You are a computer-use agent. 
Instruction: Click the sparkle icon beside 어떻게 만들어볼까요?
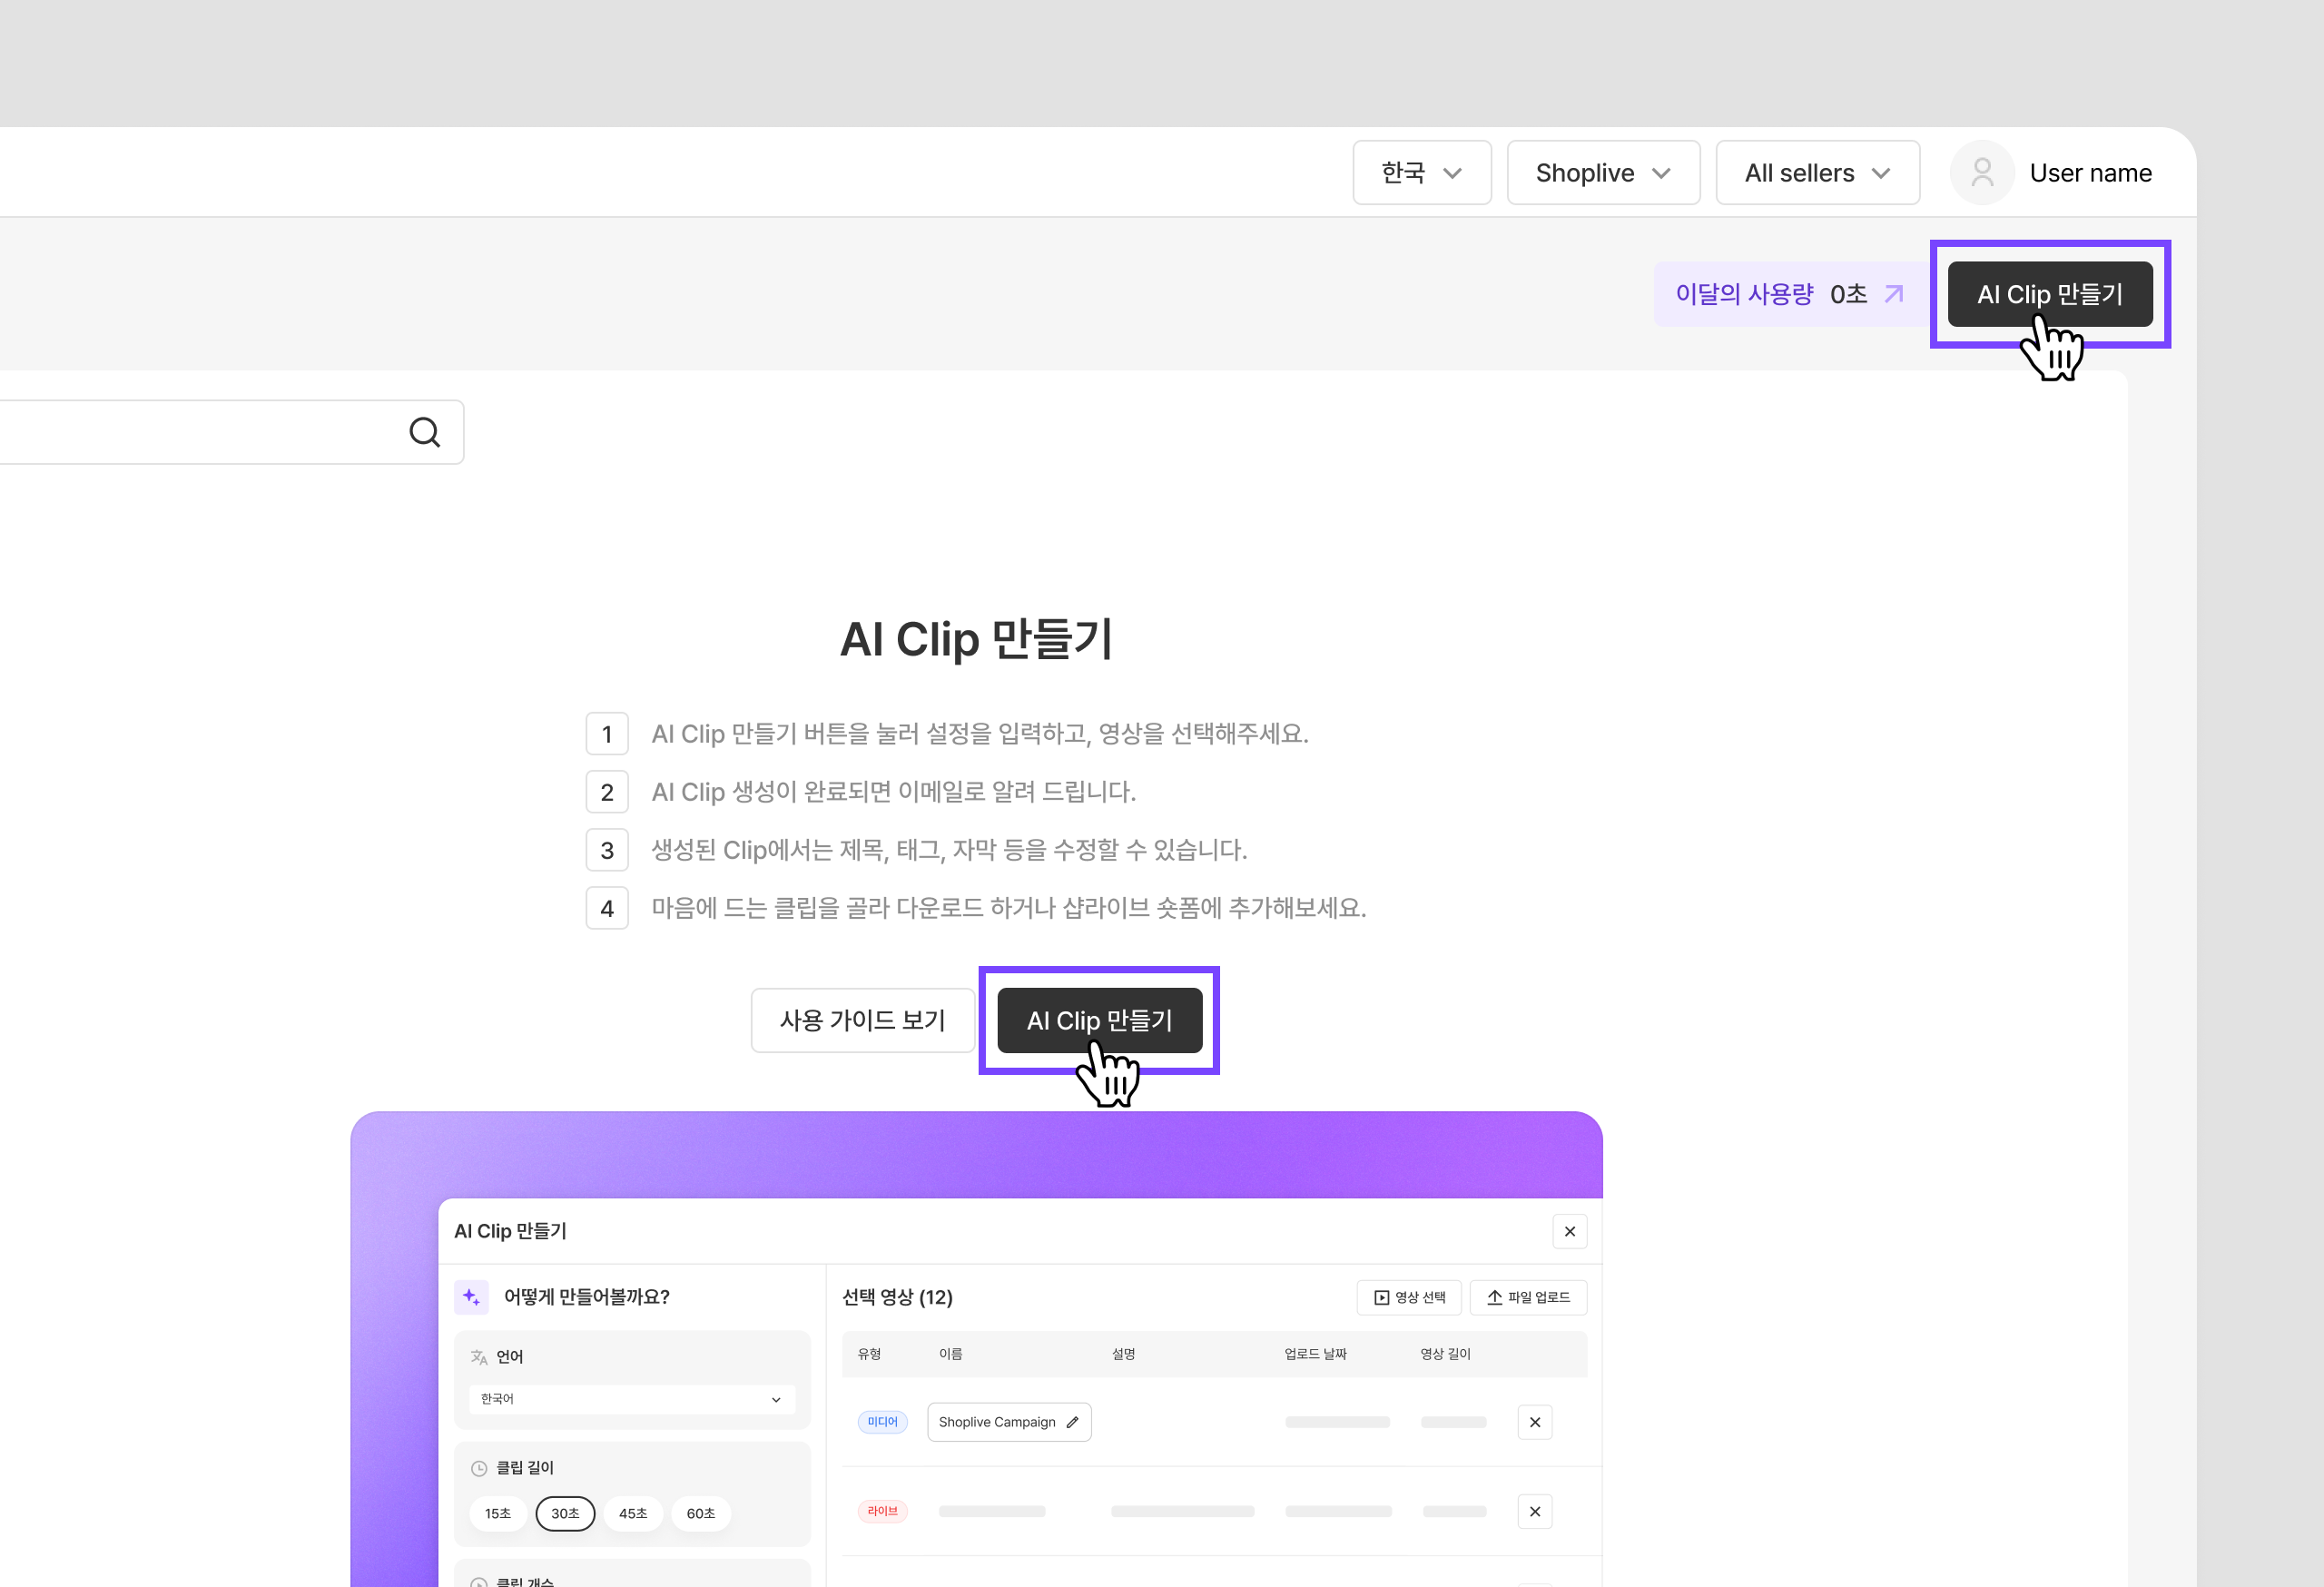(471, 1297)
